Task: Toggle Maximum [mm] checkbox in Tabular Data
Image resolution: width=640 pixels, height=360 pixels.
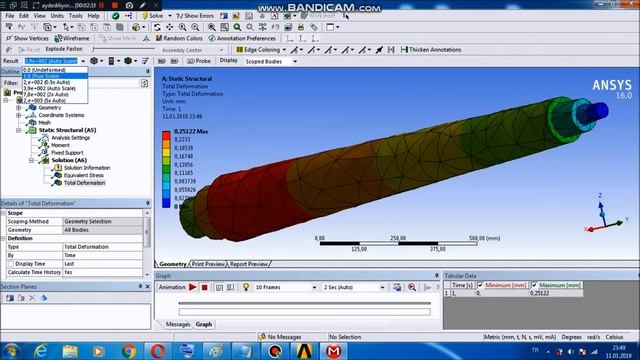Action: (x=534, y=285)
